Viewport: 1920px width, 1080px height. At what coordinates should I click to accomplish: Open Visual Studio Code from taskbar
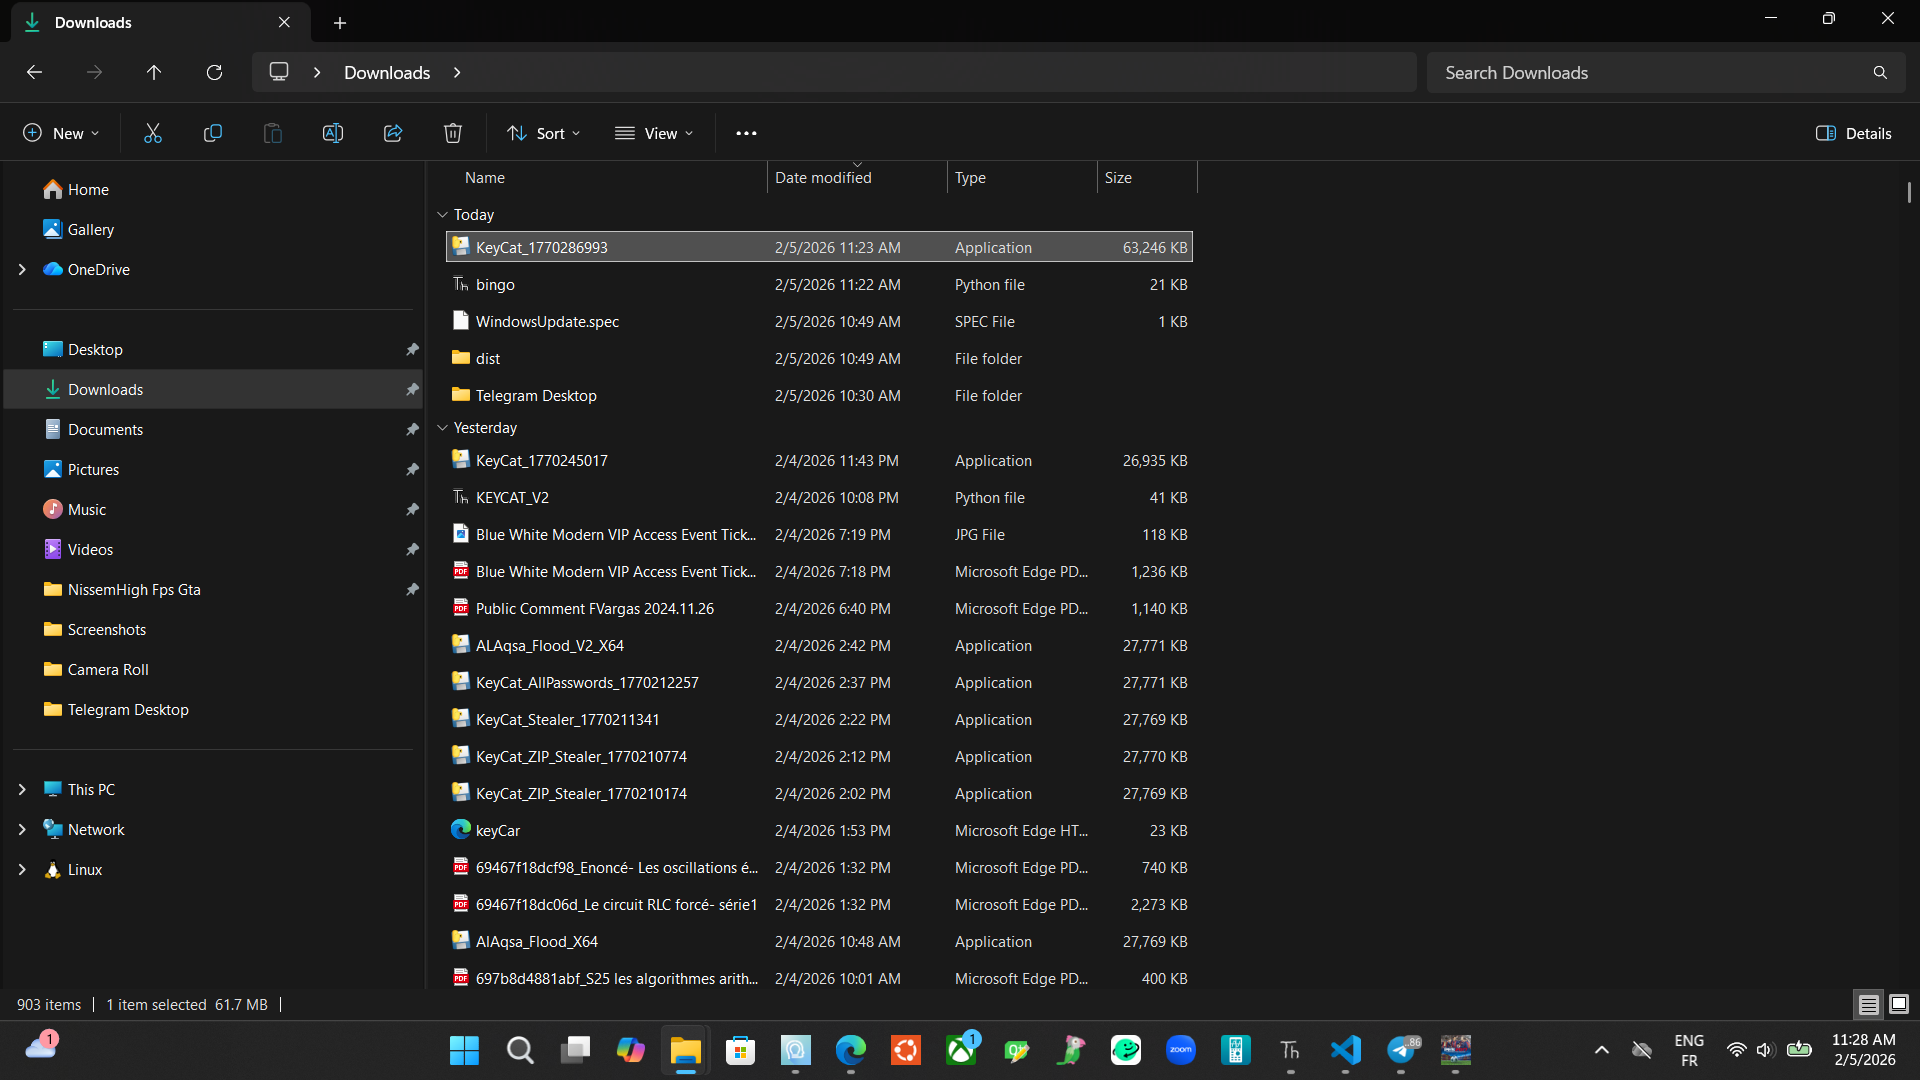(x=1345, y=1050)
